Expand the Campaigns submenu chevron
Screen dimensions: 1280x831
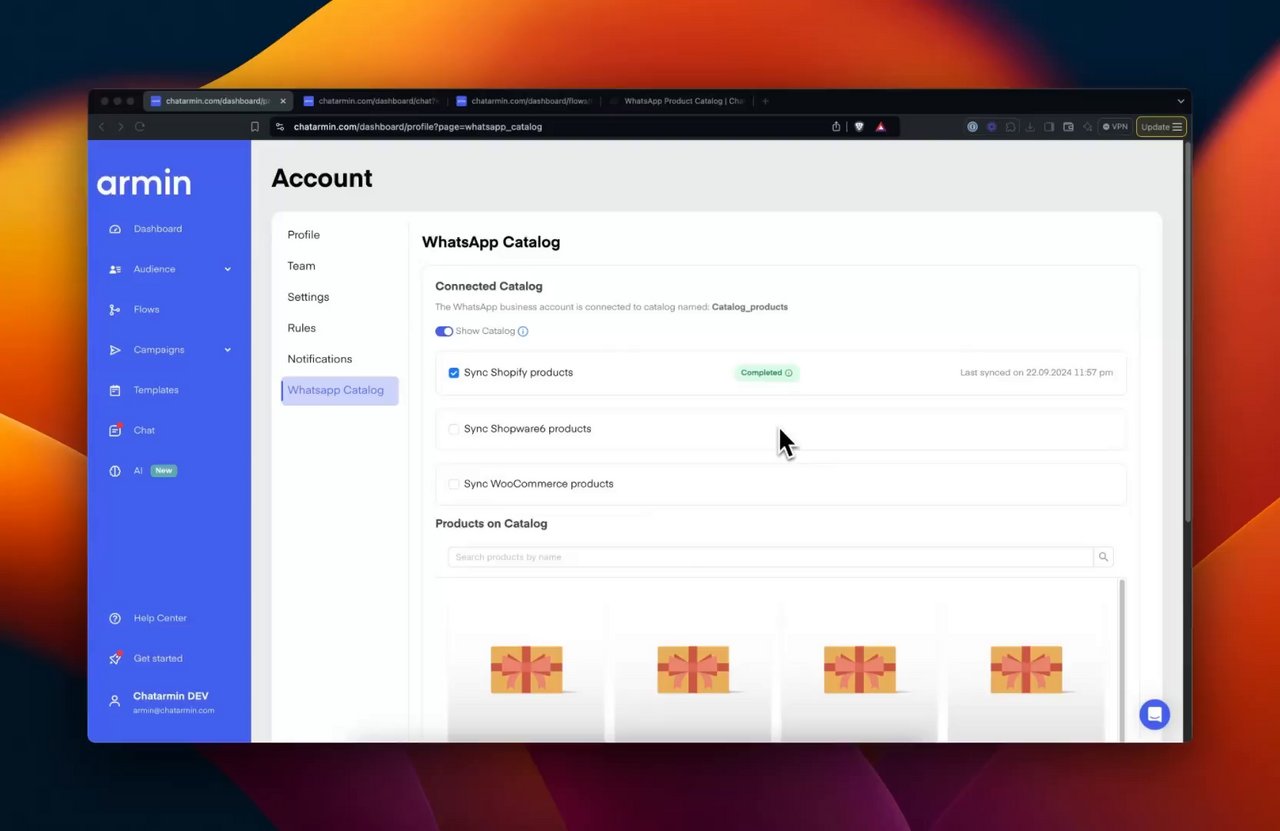pyautogui.click(x=228, y=350)
